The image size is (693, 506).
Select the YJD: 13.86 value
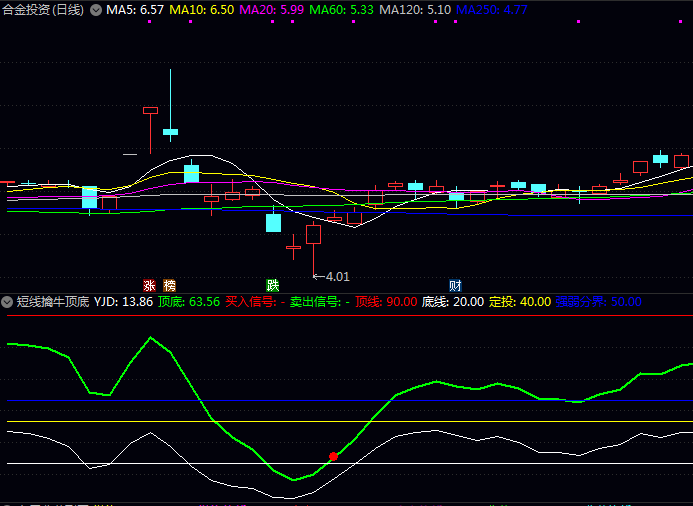pyautogui.click(x=123, y=302)
